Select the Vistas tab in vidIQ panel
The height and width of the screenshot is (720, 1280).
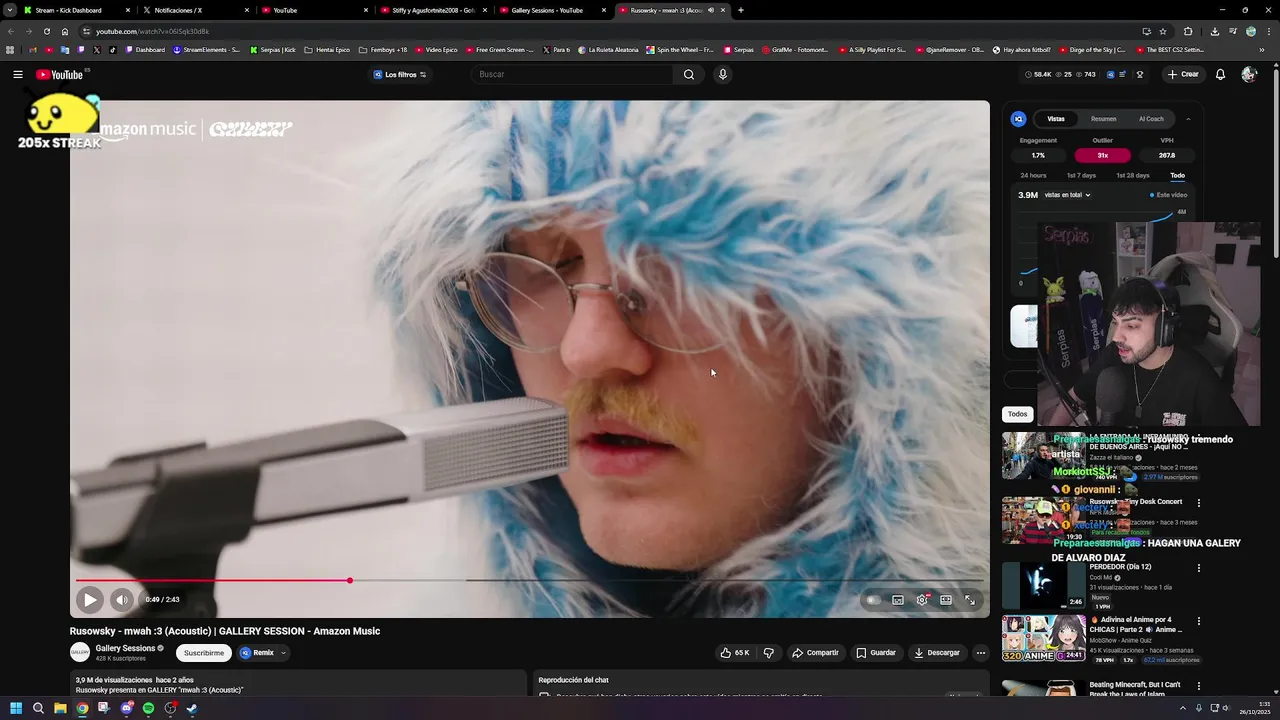(1056, 119)
